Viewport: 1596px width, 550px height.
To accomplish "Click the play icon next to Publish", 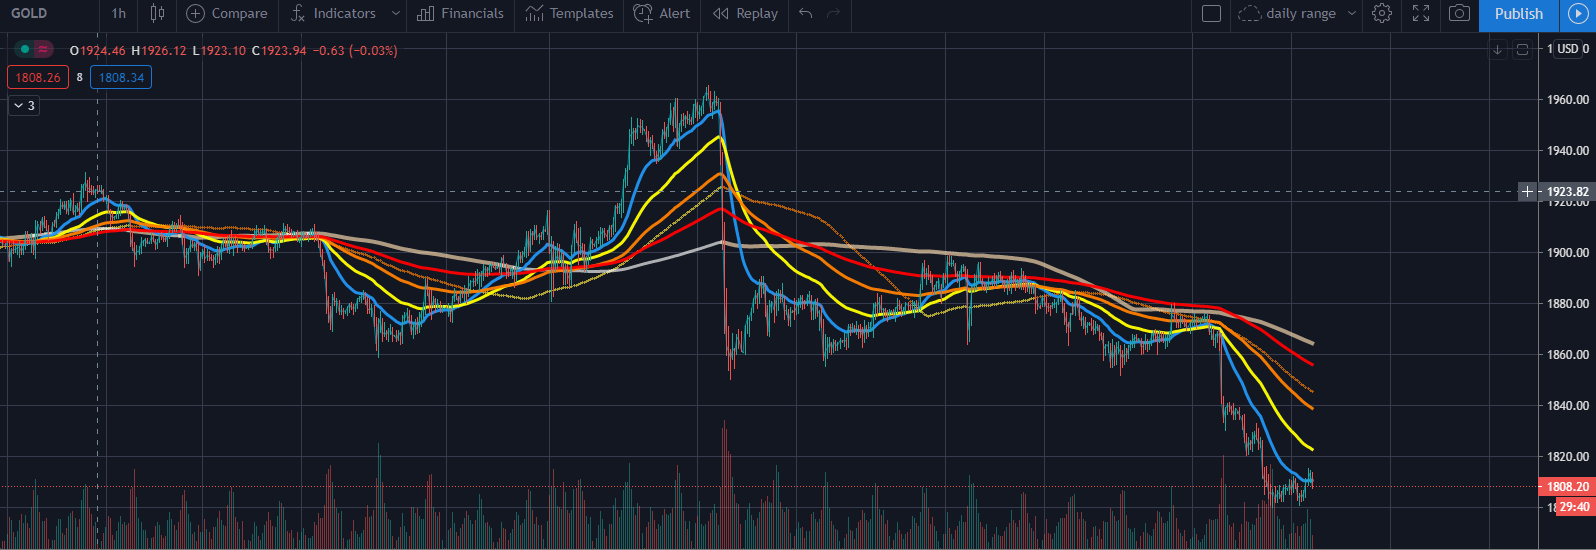I will pos(1577,14).
